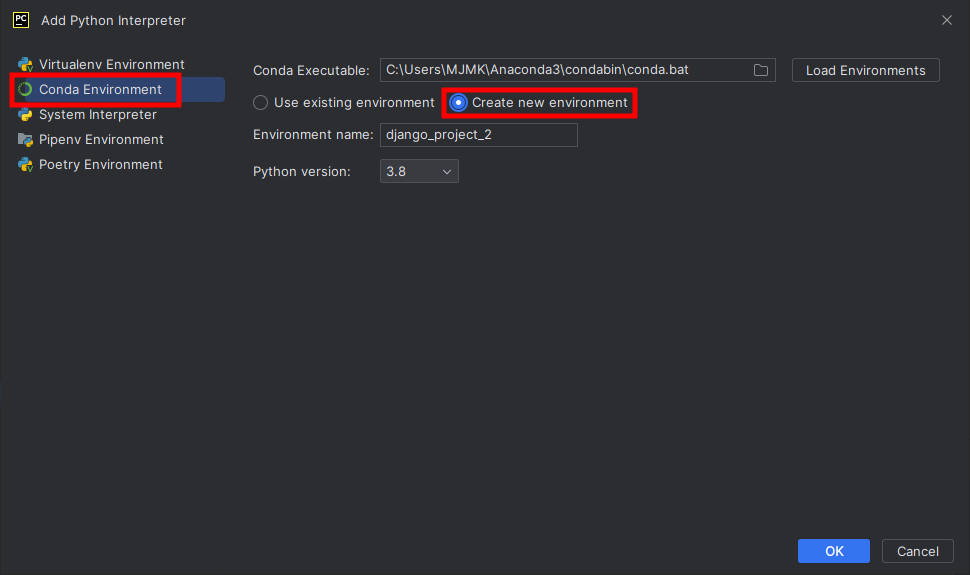Click the Environment name text field
The height and width of the screenshot is (575, 970).
(x=479, y=135)
